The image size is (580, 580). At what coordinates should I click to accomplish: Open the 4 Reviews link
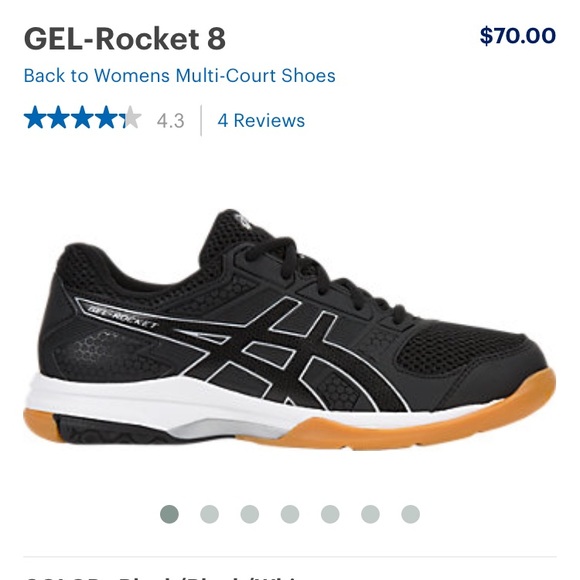(261, 121)
